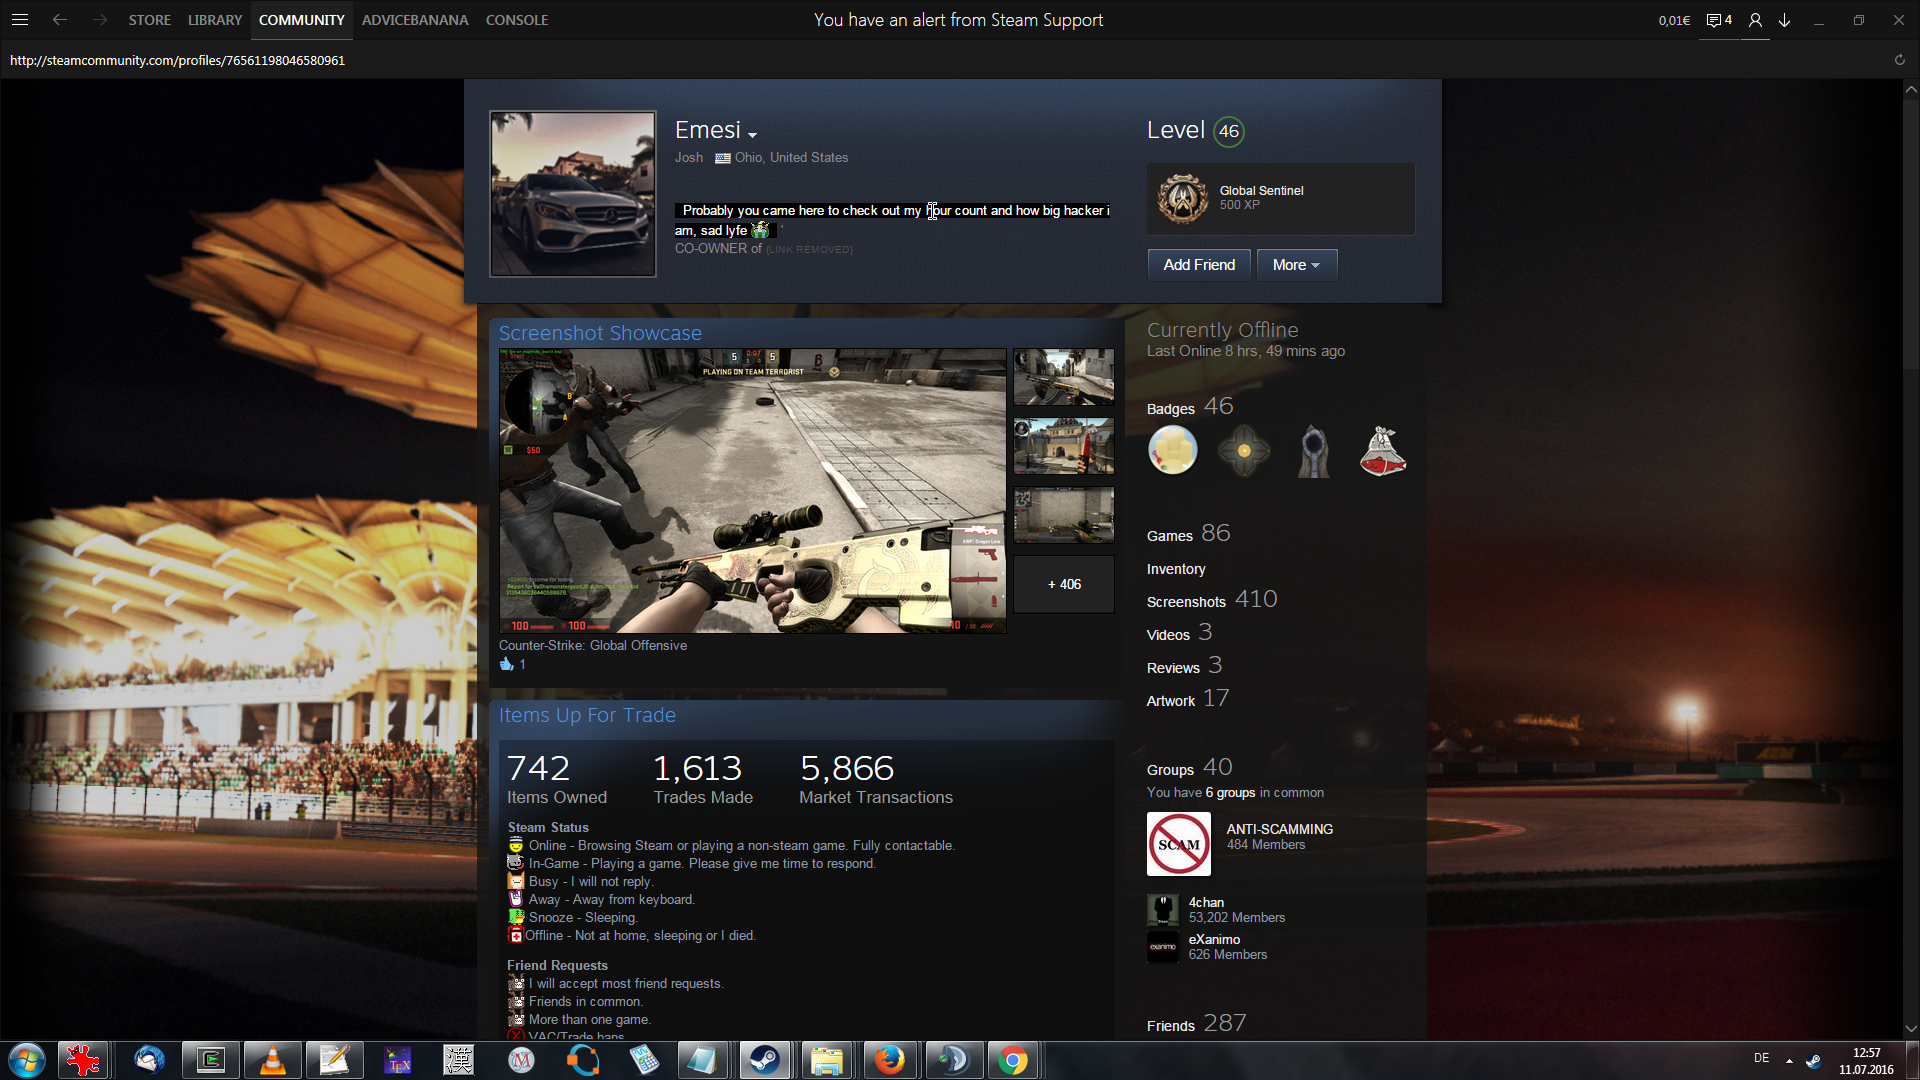Open the More dropdown button
The height and width of the screenshot is (1080, 1920).
pyautogui.click(x=1296, y=265)
